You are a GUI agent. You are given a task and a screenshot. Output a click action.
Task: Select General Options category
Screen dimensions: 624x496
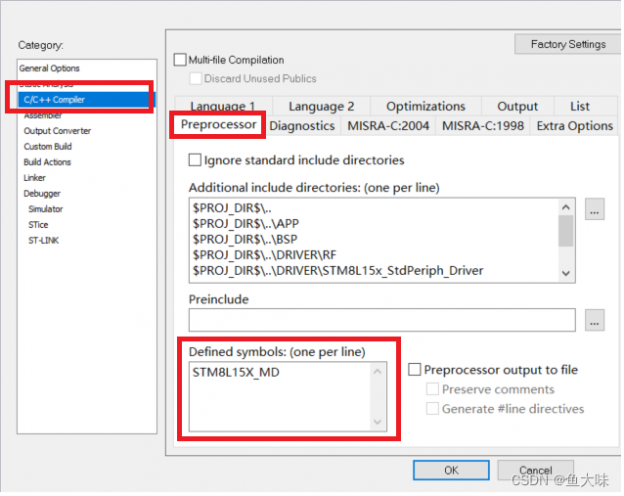(x=49, y=68)
